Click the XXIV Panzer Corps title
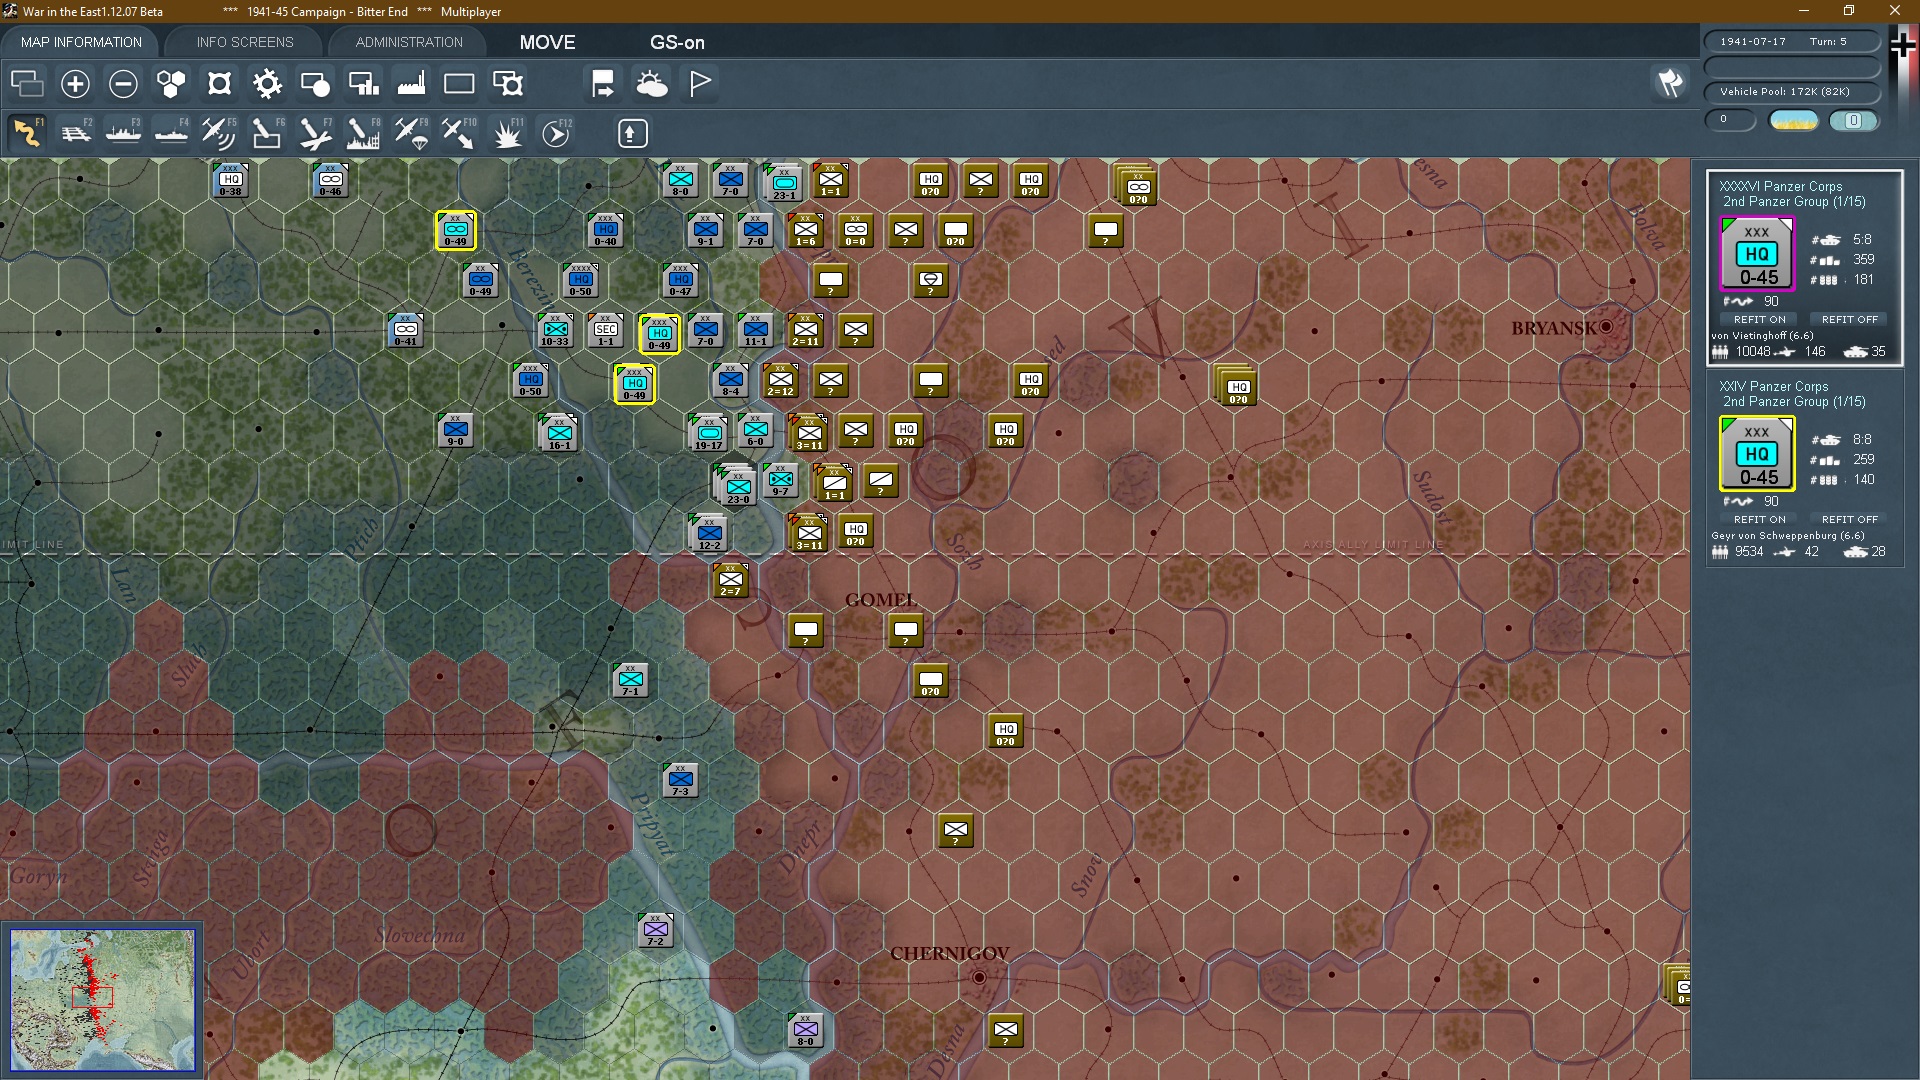This screenshot has width=1920, height=1080. (x=1773, y=386)
